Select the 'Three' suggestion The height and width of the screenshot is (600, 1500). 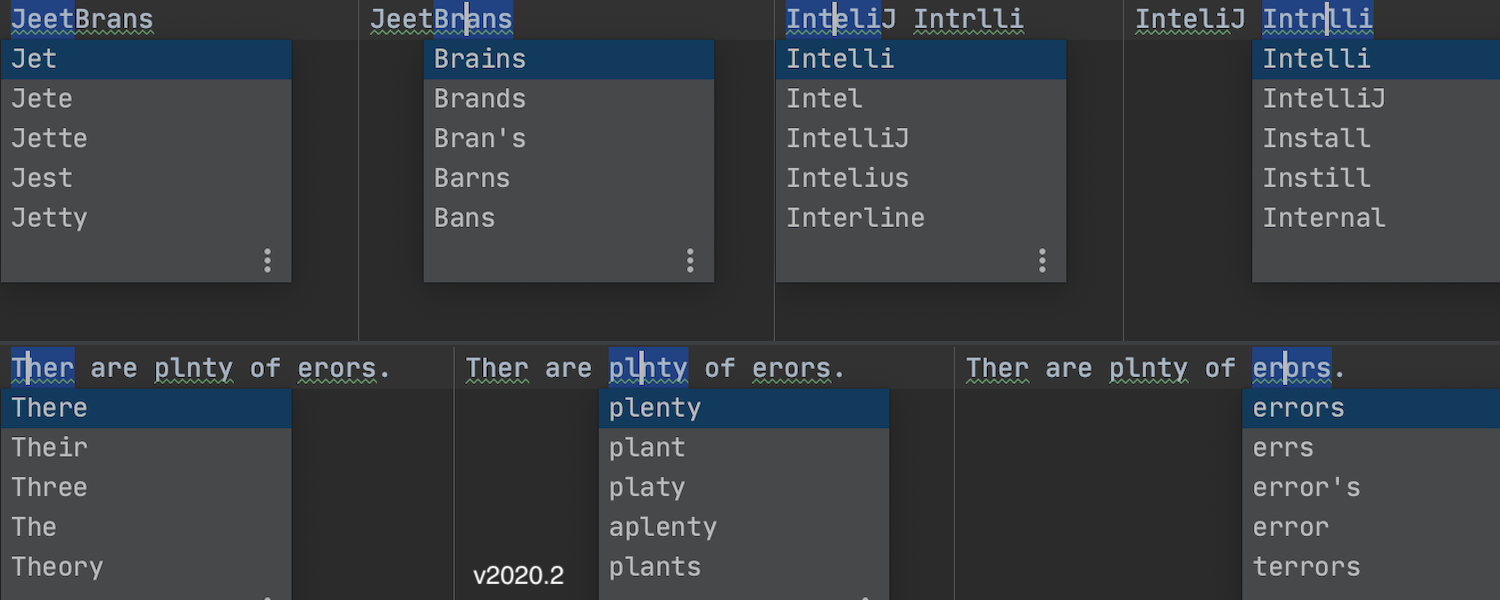[146, 487]
